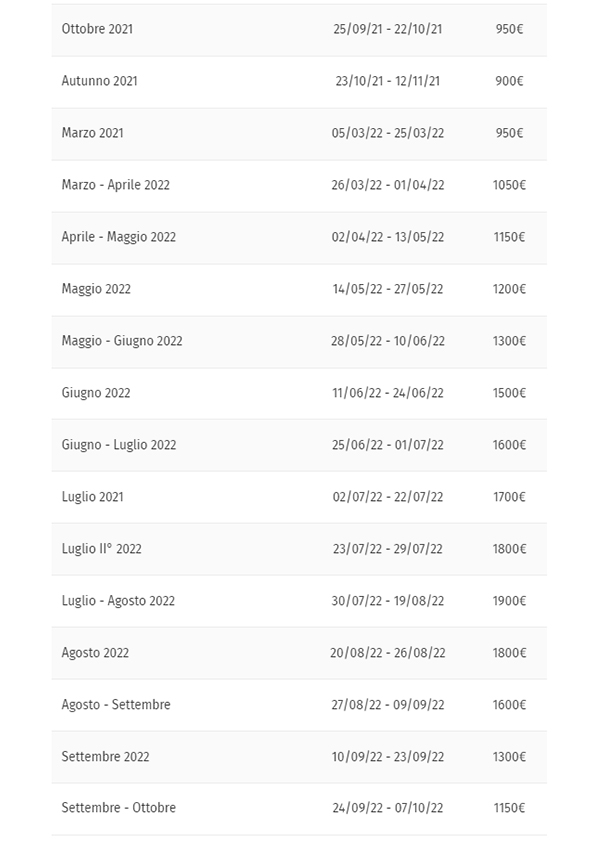
Task: Click date range 02/07/22 - 22/07/22
Action: coord(388,497)
